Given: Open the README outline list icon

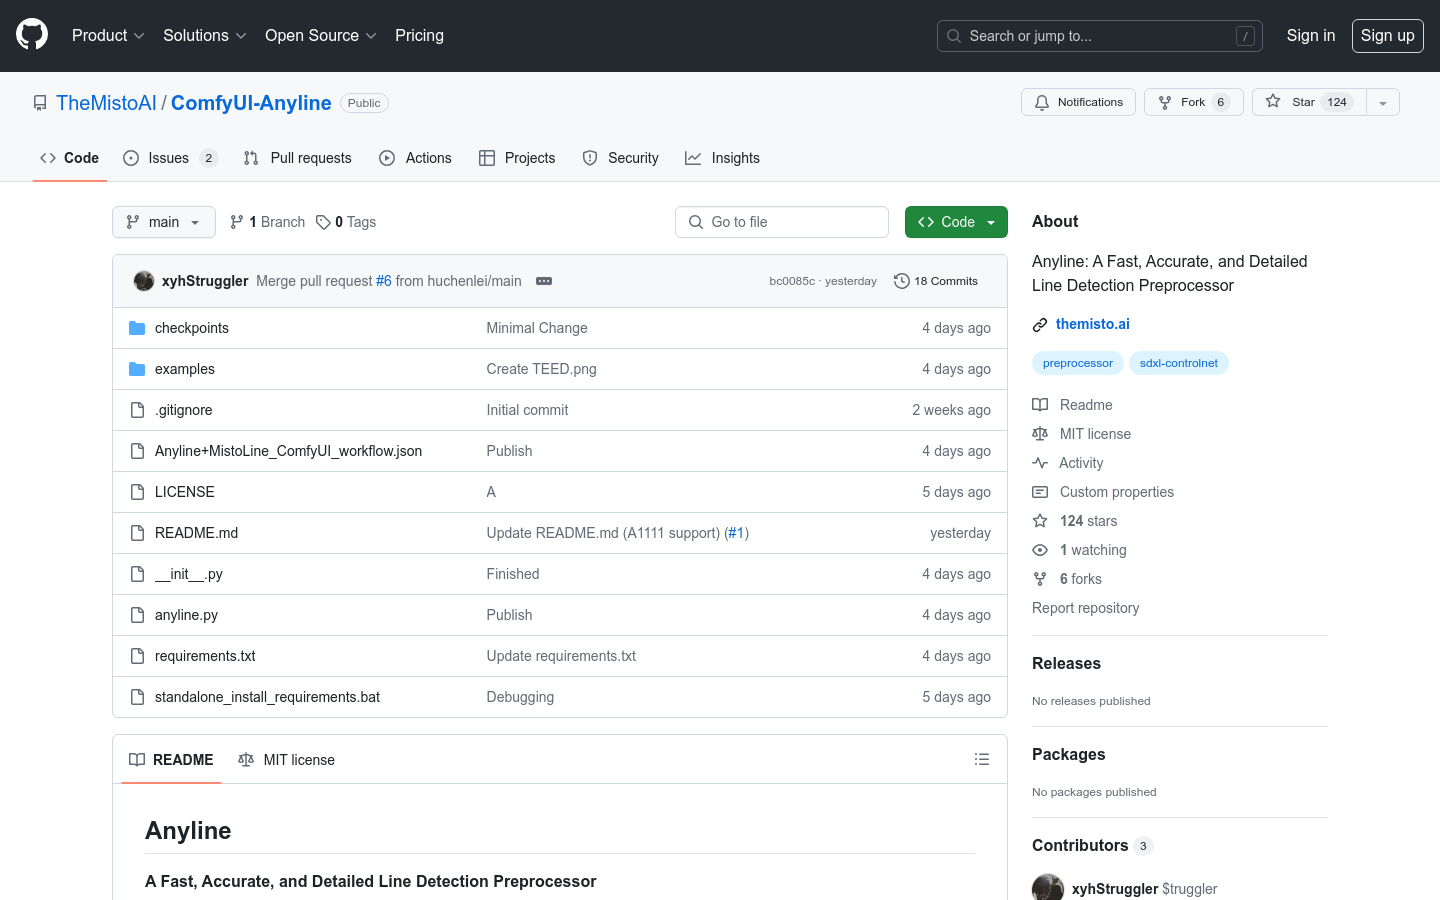Looking at the screenshot, I should [982, 760].
